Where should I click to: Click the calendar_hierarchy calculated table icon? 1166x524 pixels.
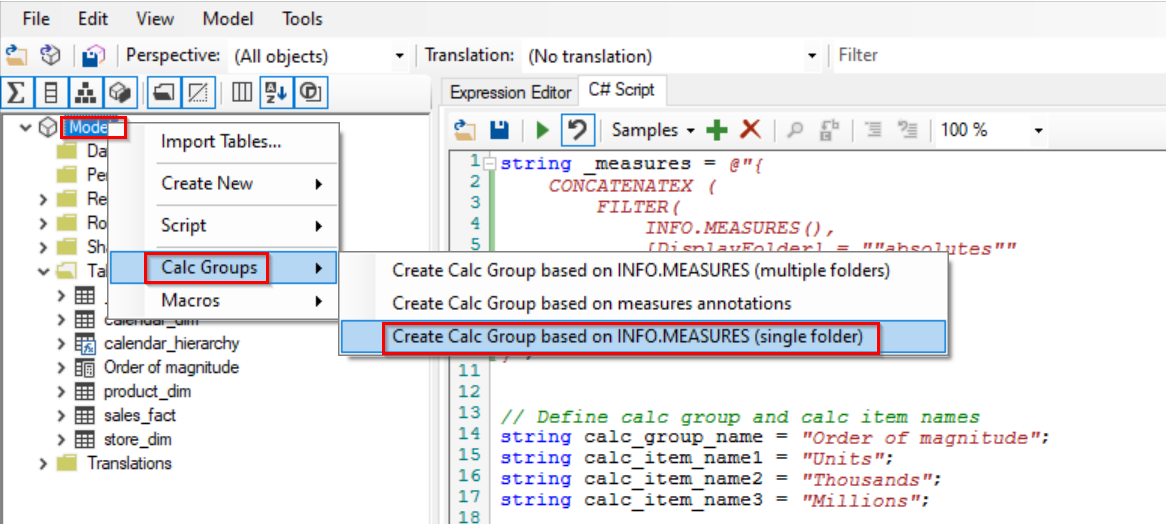[85, 343]
